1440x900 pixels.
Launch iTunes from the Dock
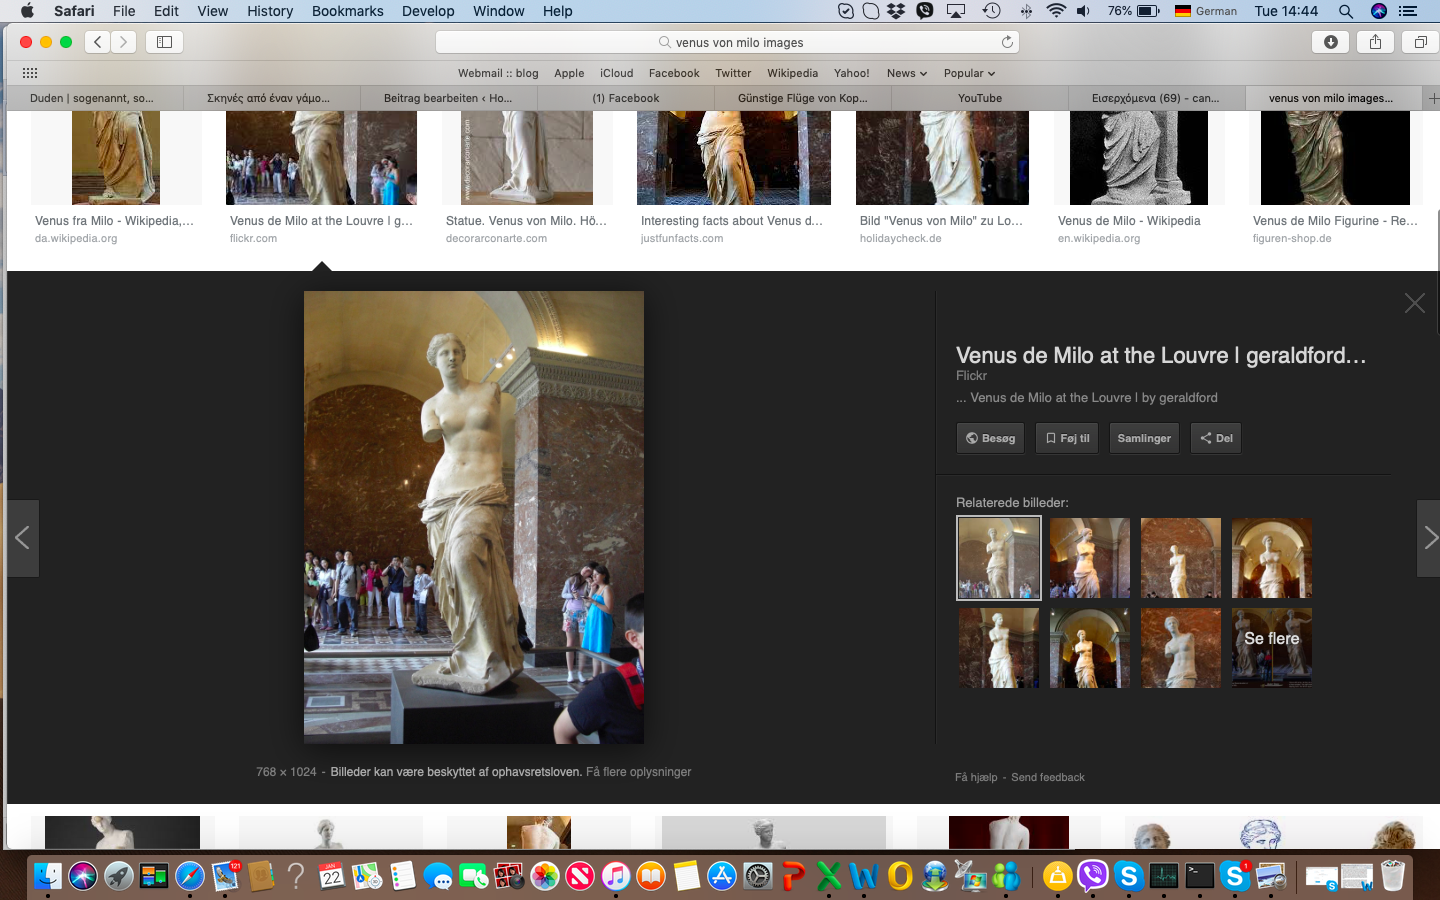616,876
